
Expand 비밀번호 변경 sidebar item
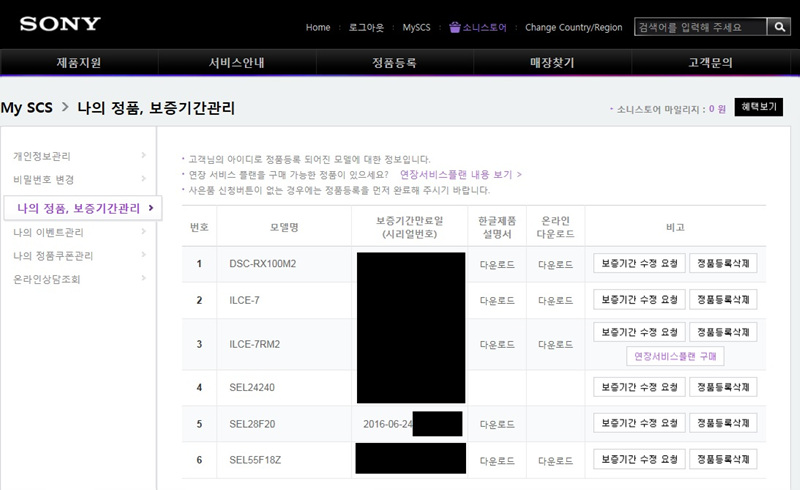coord(78,180)
